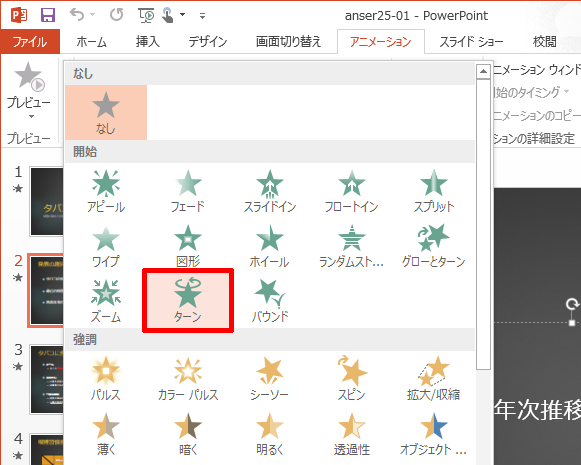Image resolution: width=581 pixels, height=465 pixels.
Task: Switch to the 画面切り替え tab
Action: point(288,42)
